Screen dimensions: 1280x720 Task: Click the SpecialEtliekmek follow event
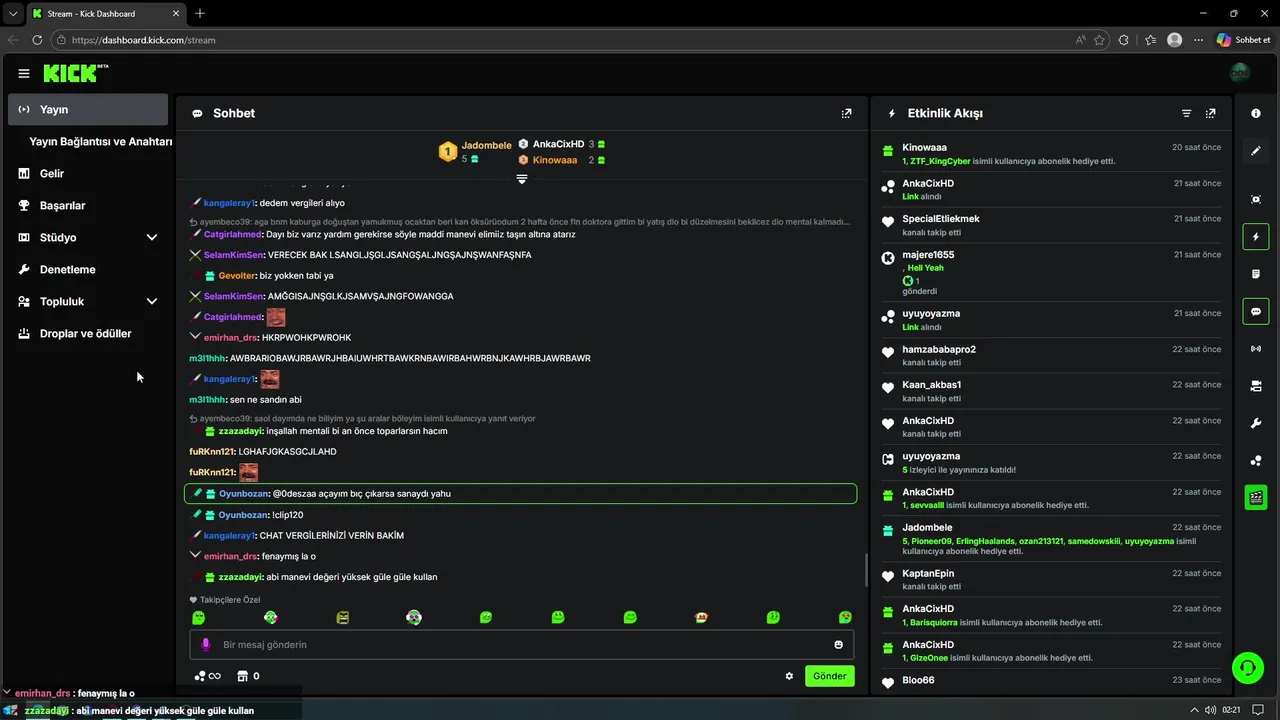pyautogui.click(x=1052, y=225)
